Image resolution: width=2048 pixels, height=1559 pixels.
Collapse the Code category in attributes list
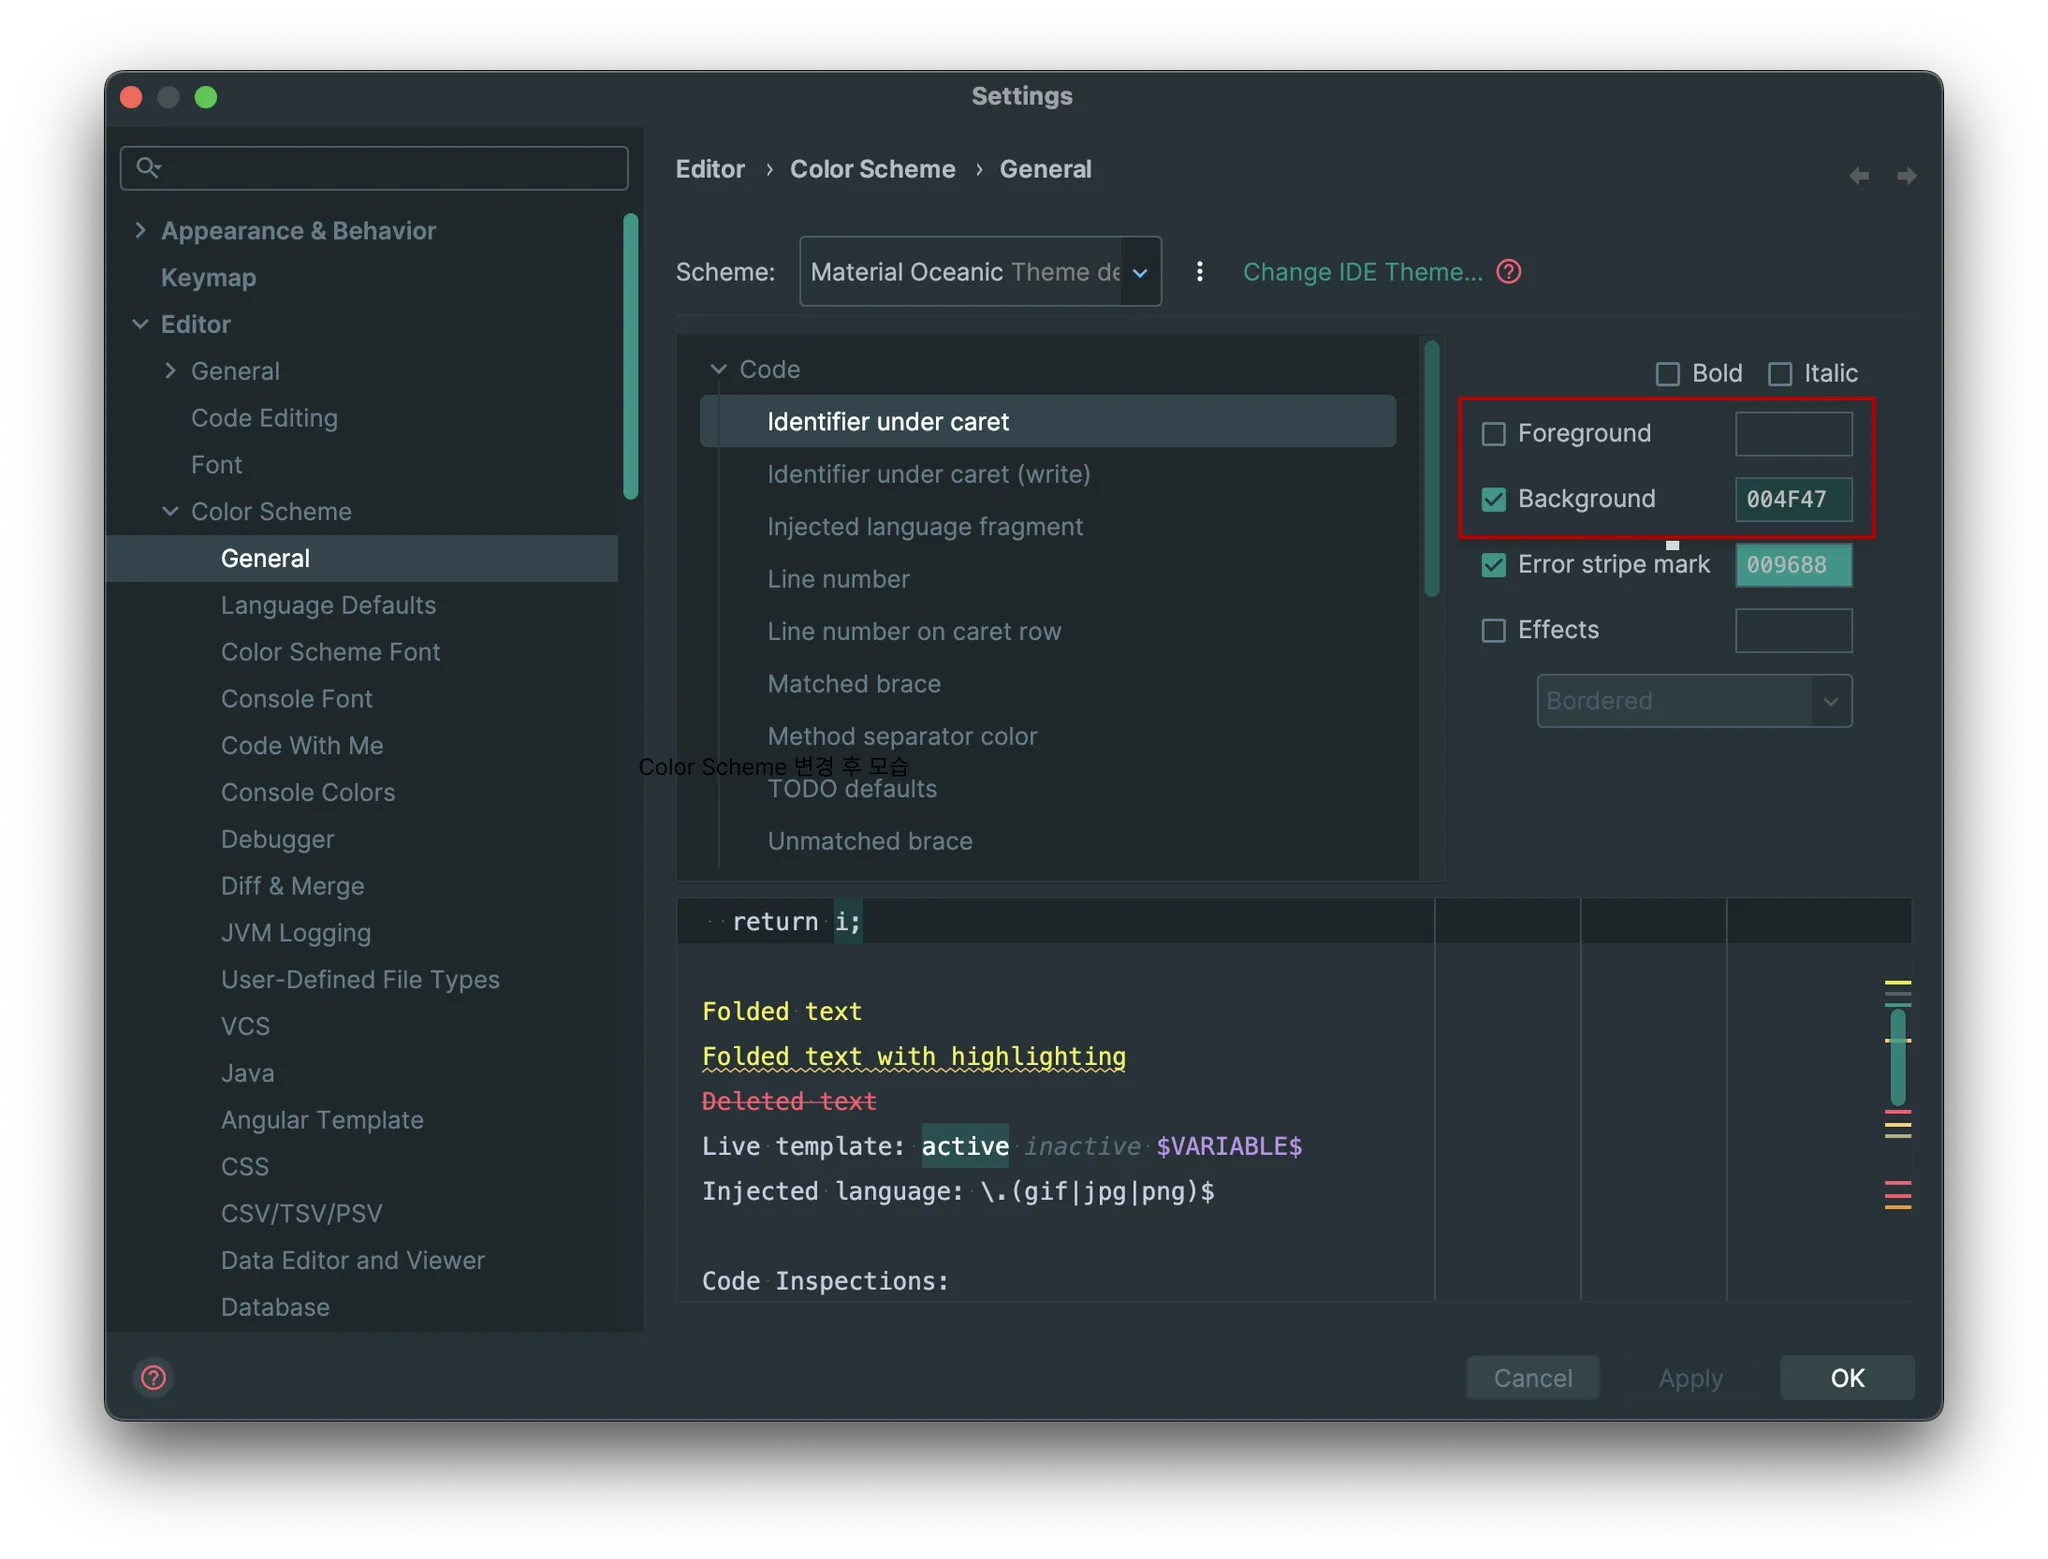point(718,369)
